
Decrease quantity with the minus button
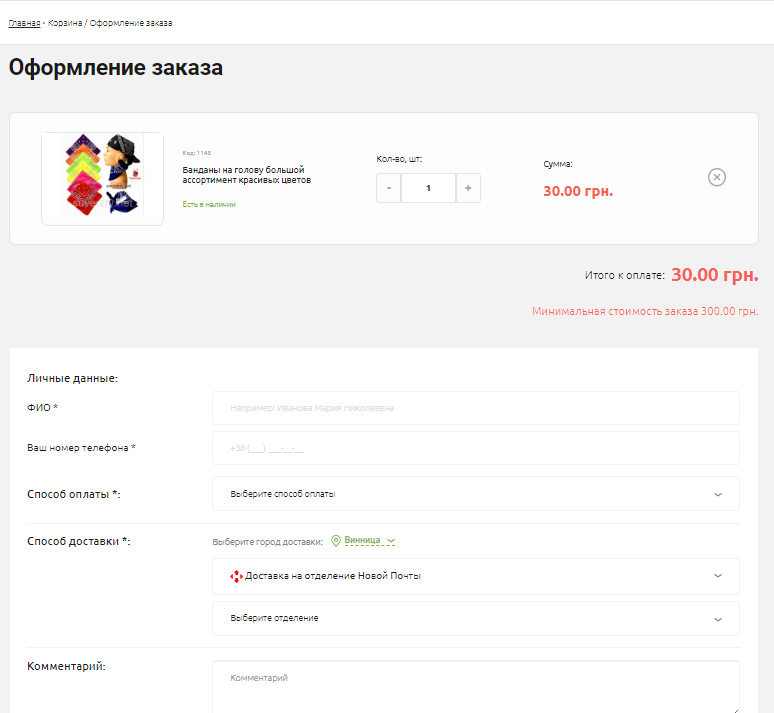click(x=389, y=188)
